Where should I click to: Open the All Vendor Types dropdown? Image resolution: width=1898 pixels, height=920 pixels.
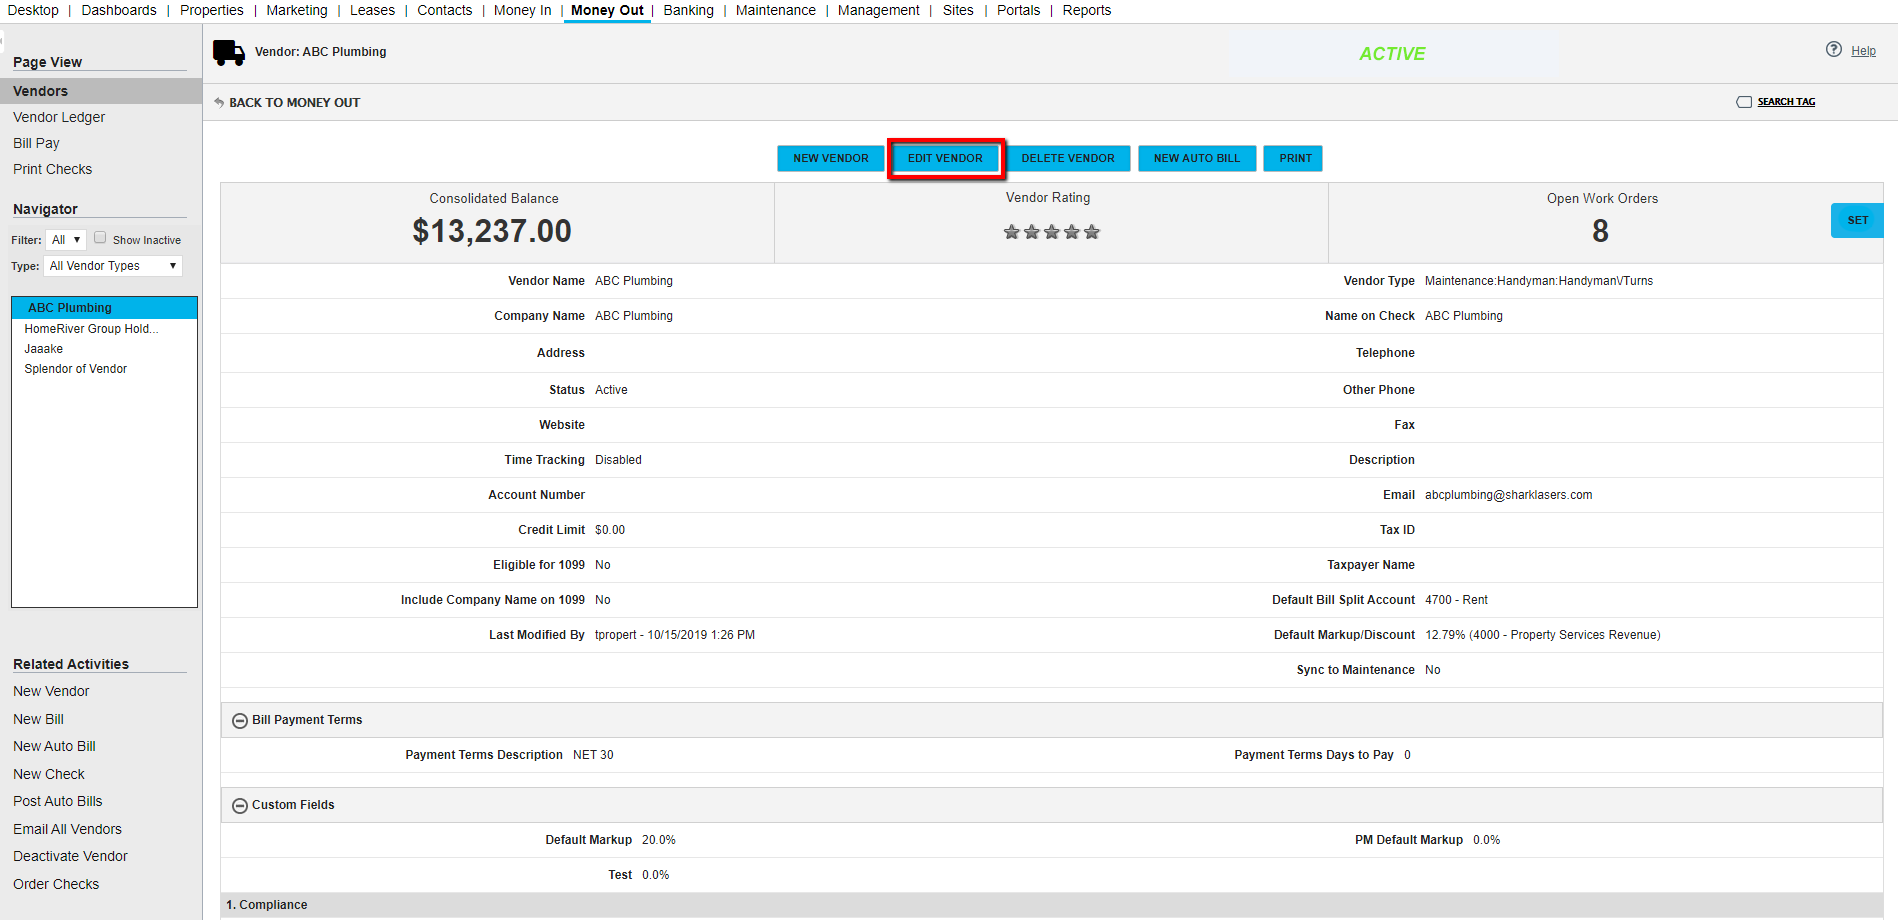tap(113, 266)
